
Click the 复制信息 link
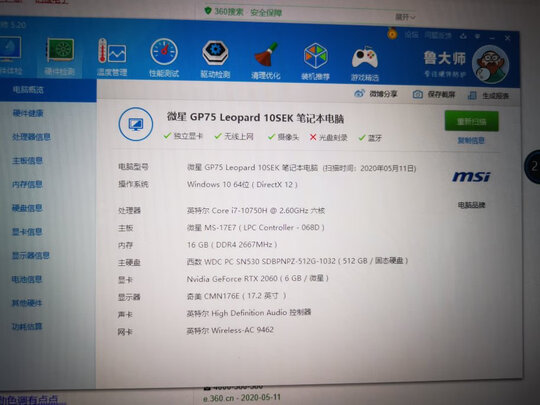coord(471,141)
